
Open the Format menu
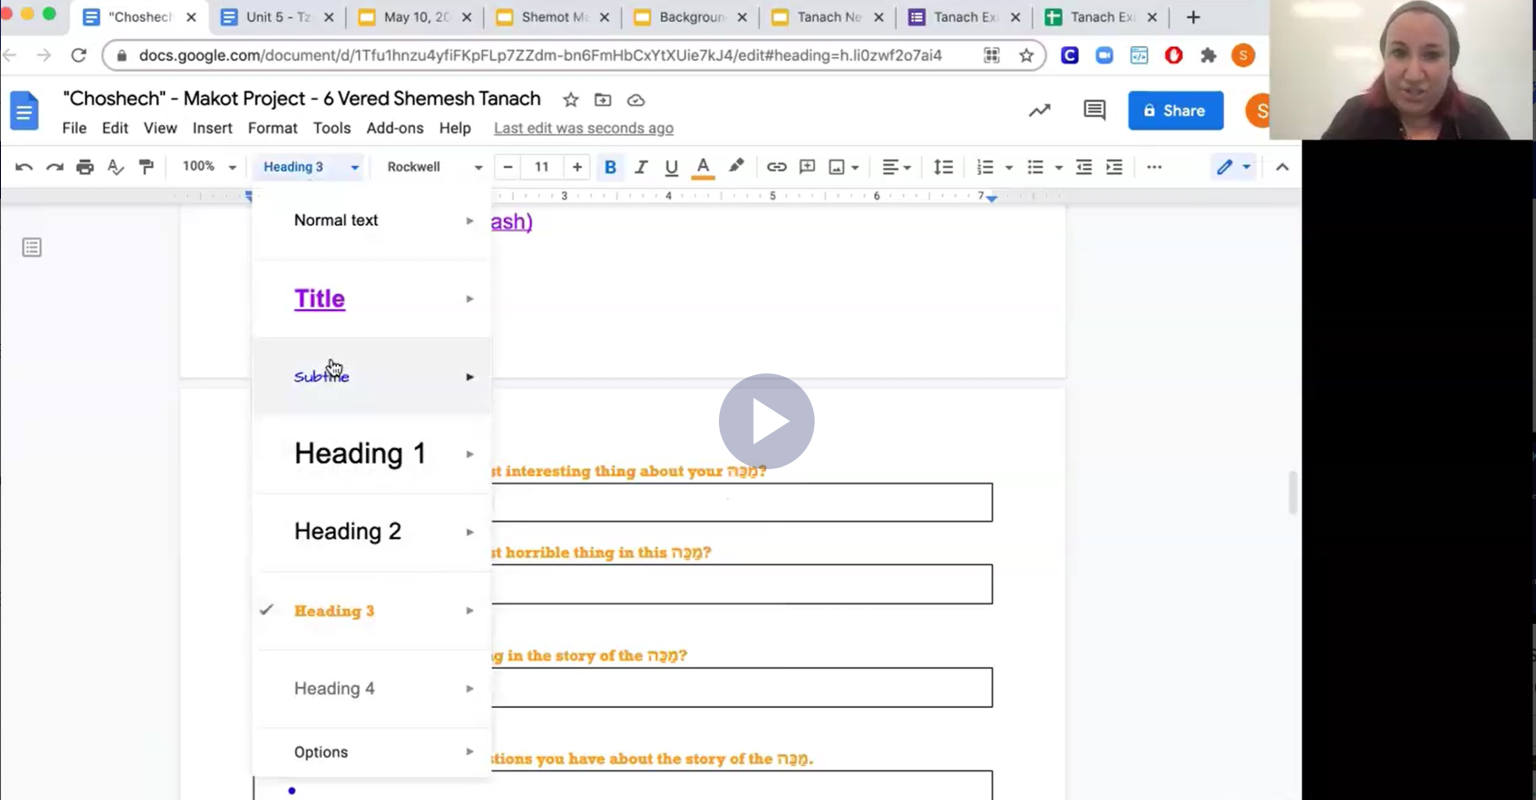(x=272, y=128)
